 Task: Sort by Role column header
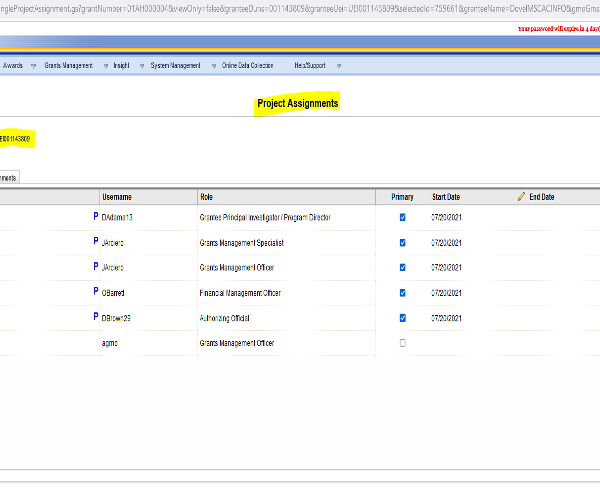click(207, 197)
